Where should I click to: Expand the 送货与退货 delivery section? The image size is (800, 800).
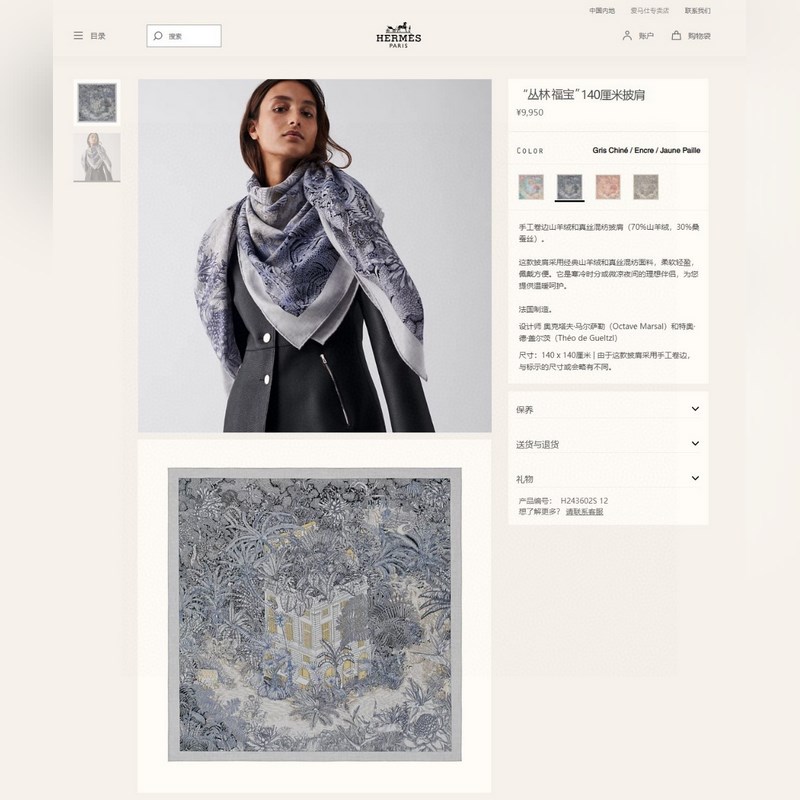pos(608,444)
